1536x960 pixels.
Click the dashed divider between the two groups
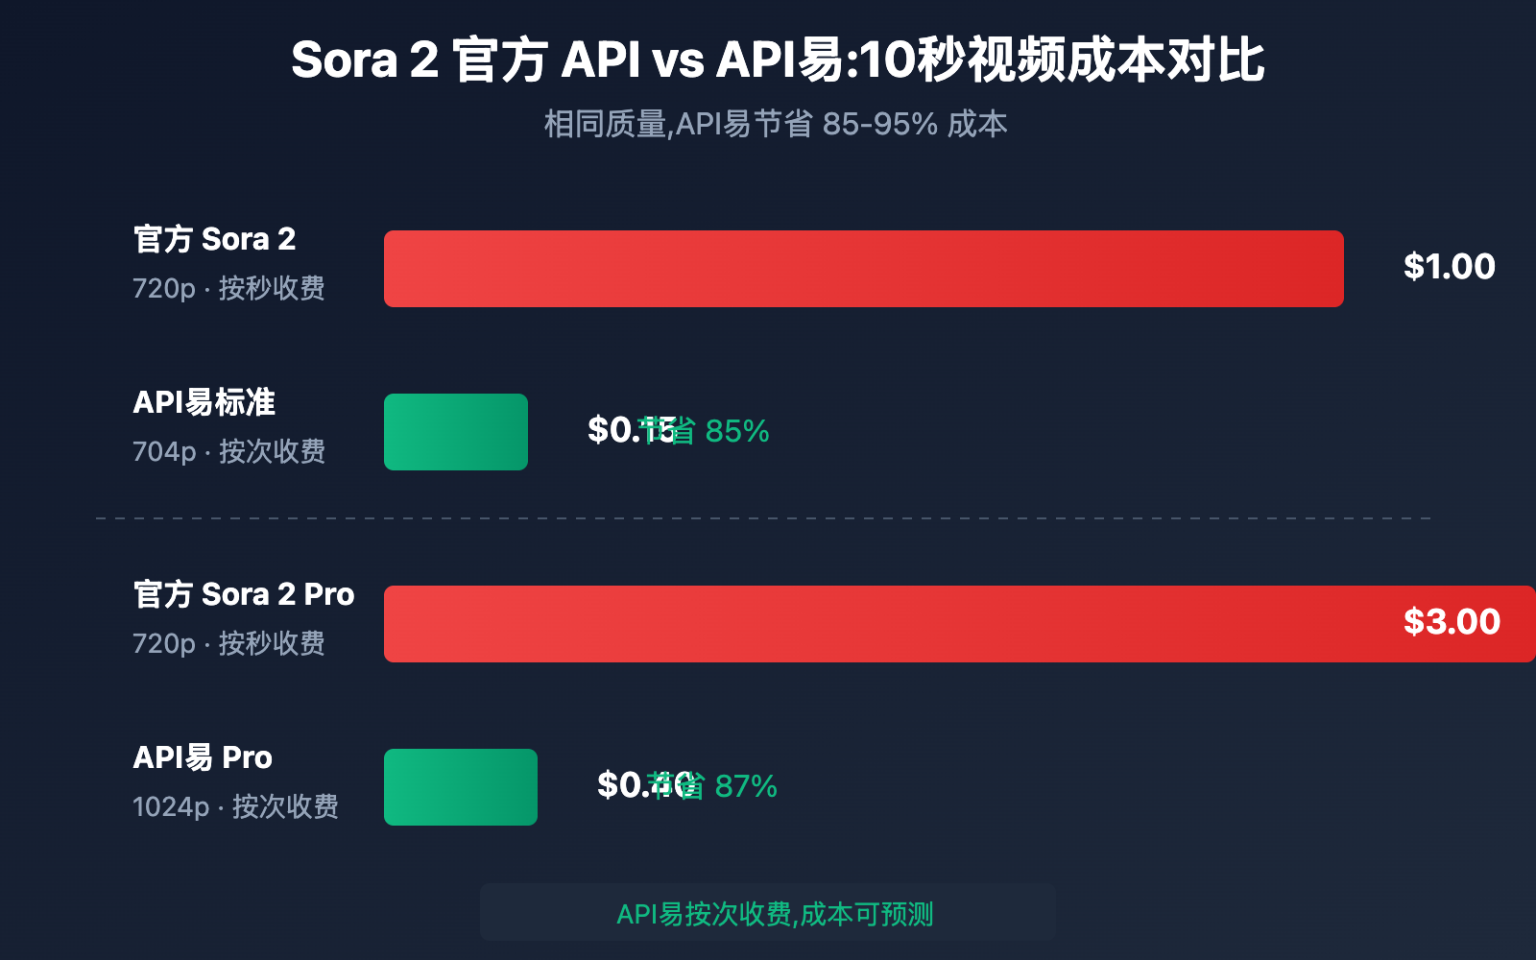(762, 518)
